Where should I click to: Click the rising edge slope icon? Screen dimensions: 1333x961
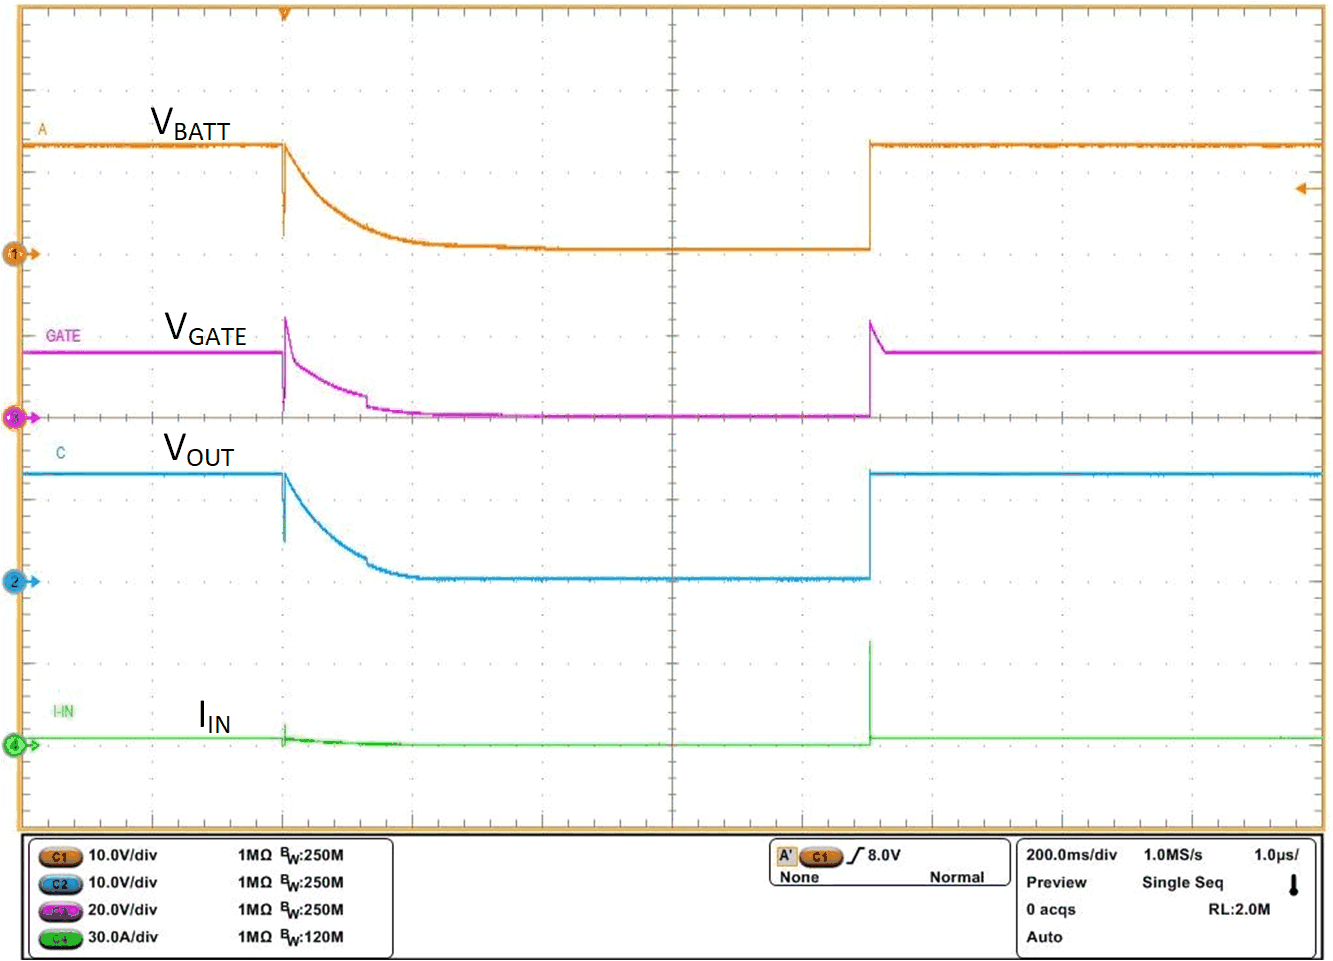pyautogui.click(x=855, y=856)
